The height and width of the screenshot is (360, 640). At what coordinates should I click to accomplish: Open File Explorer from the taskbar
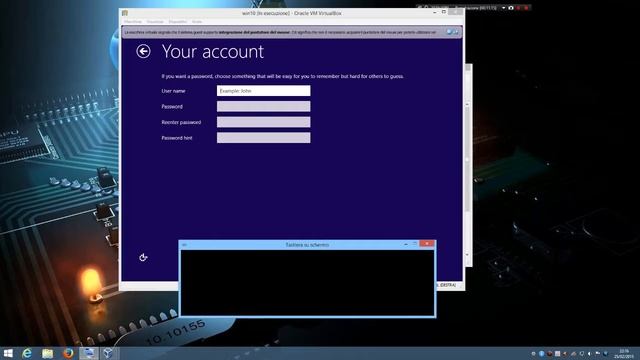click(x=47, y=353)
